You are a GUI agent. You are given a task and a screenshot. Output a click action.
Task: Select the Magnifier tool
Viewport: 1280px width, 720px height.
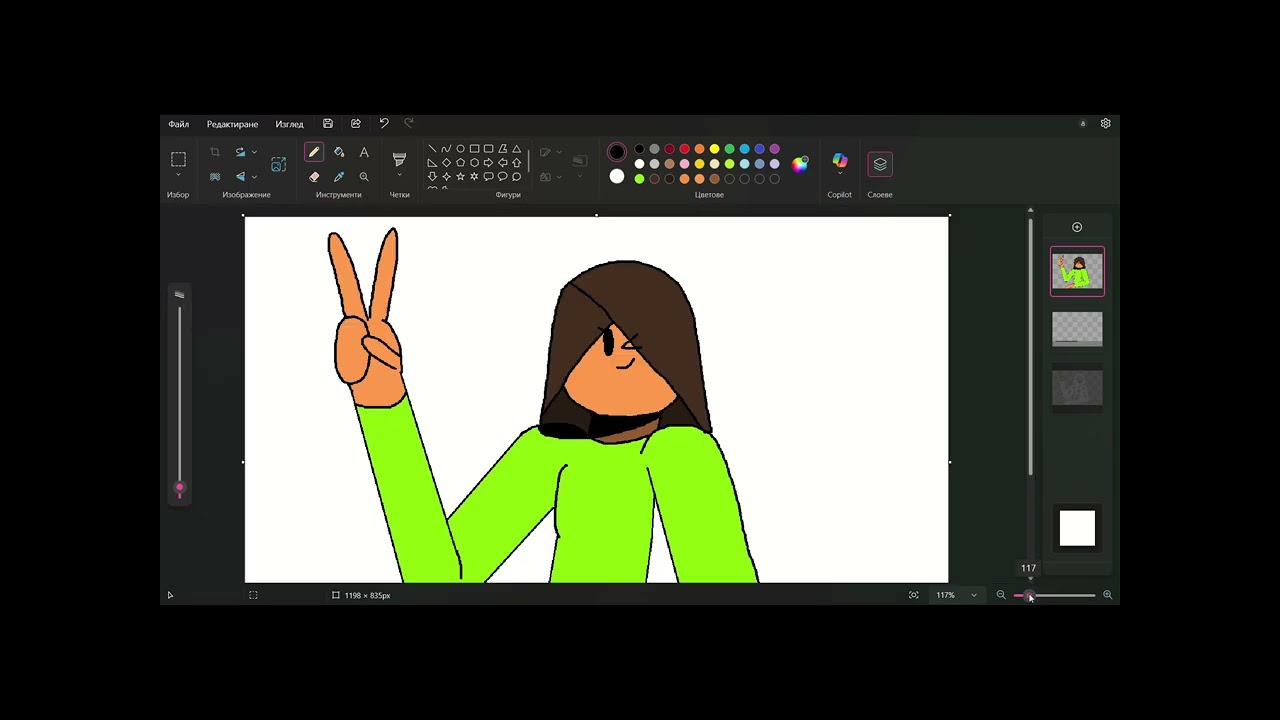tap(364, 176)
